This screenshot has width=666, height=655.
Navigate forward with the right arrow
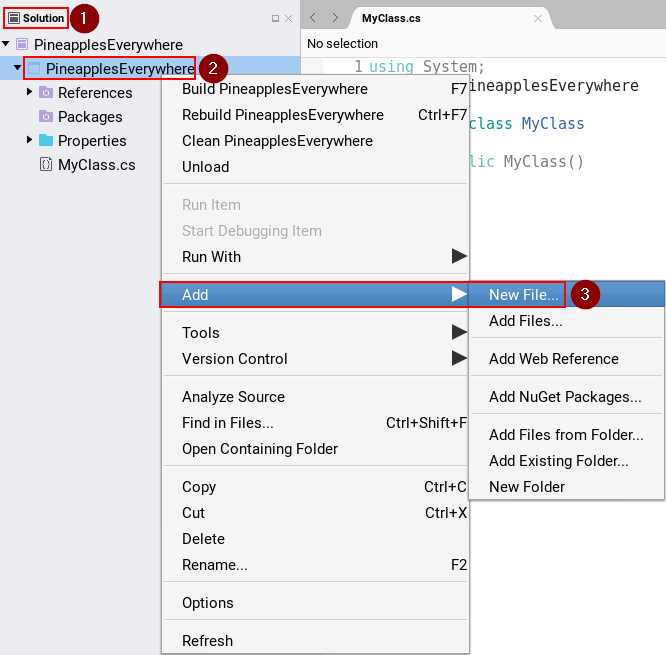pyautogui.click(x=335, y=18)
